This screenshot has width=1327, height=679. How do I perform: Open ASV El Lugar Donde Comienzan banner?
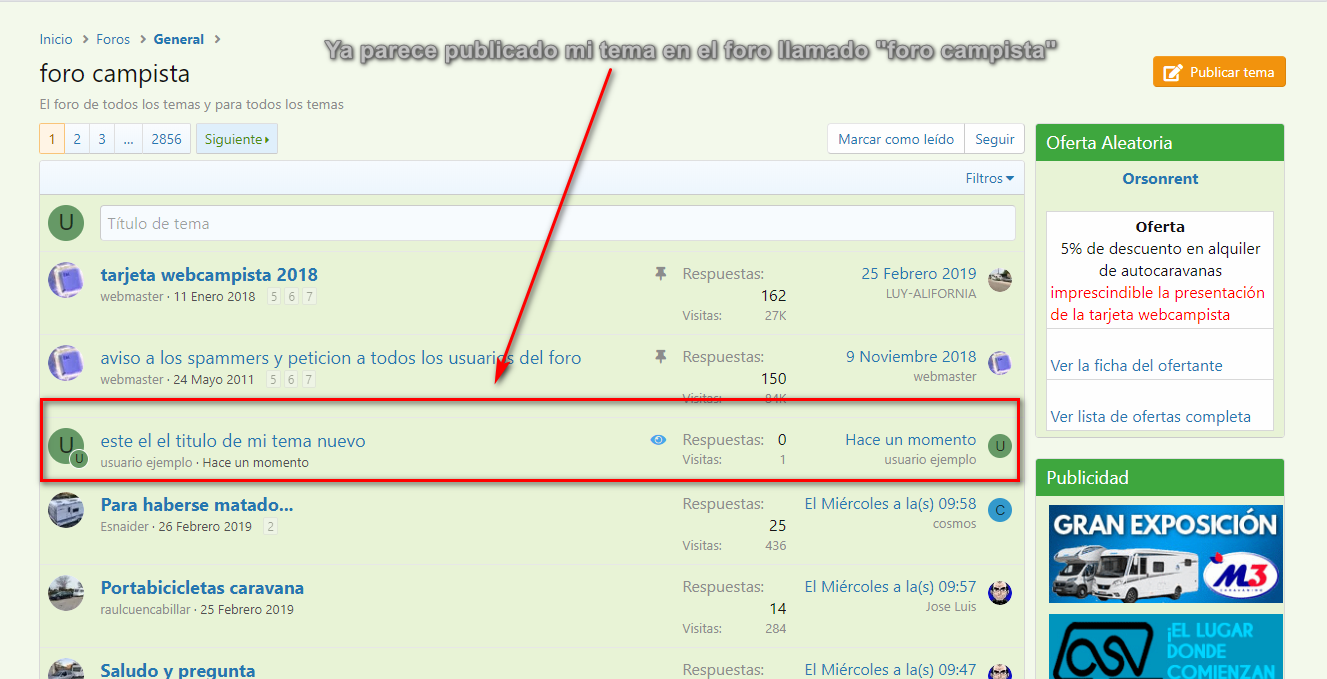pyautogui.click(x=1165, y=646)
